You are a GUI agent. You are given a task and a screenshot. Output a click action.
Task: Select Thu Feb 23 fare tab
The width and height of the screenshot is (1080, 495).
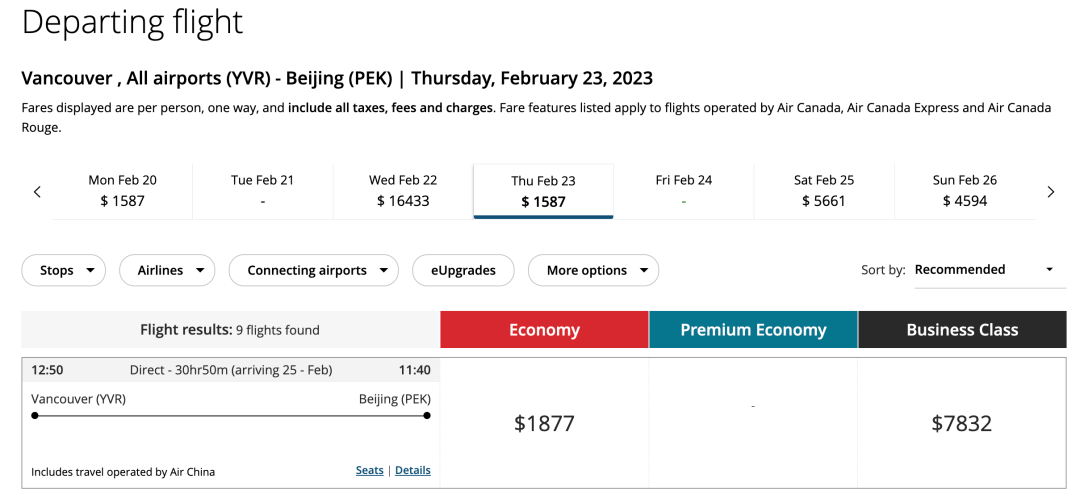coord(543,191)
